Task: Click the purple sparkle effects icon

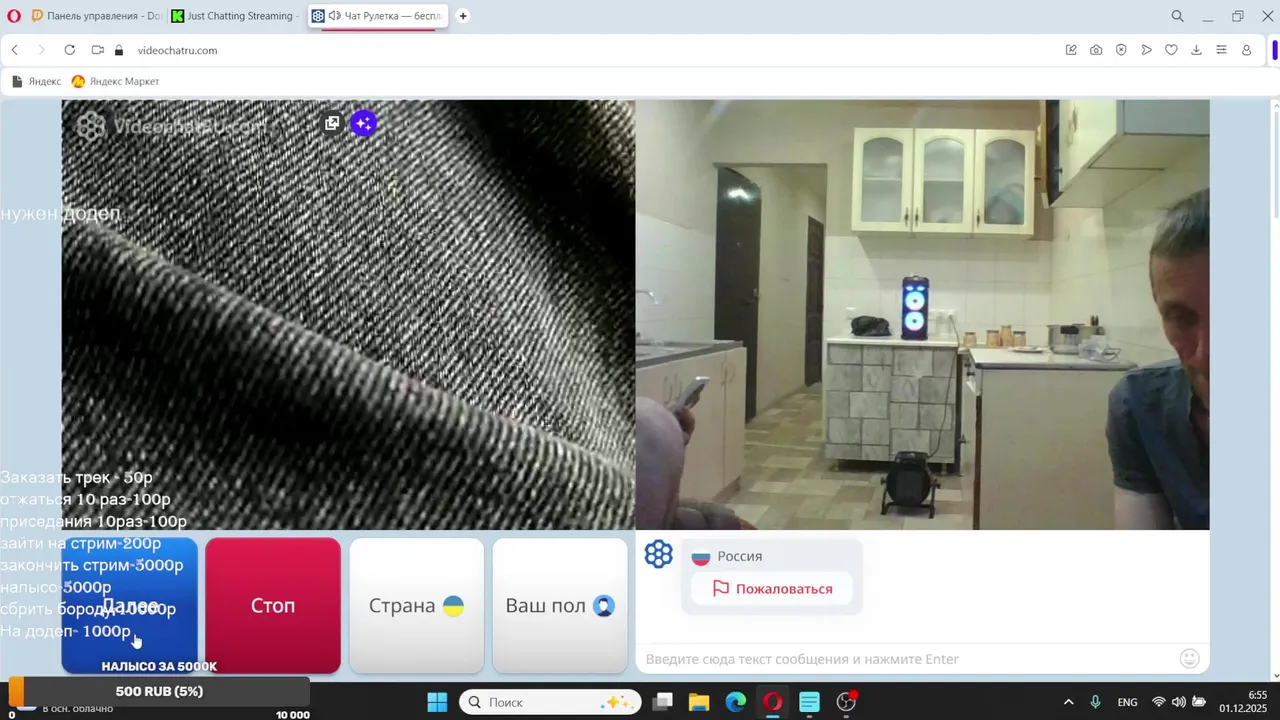Action: point(364,123)
